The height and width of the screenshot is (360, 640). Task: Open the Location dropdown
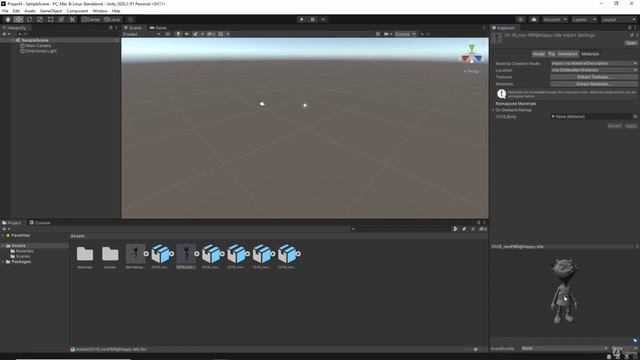[x=594, y=70]
